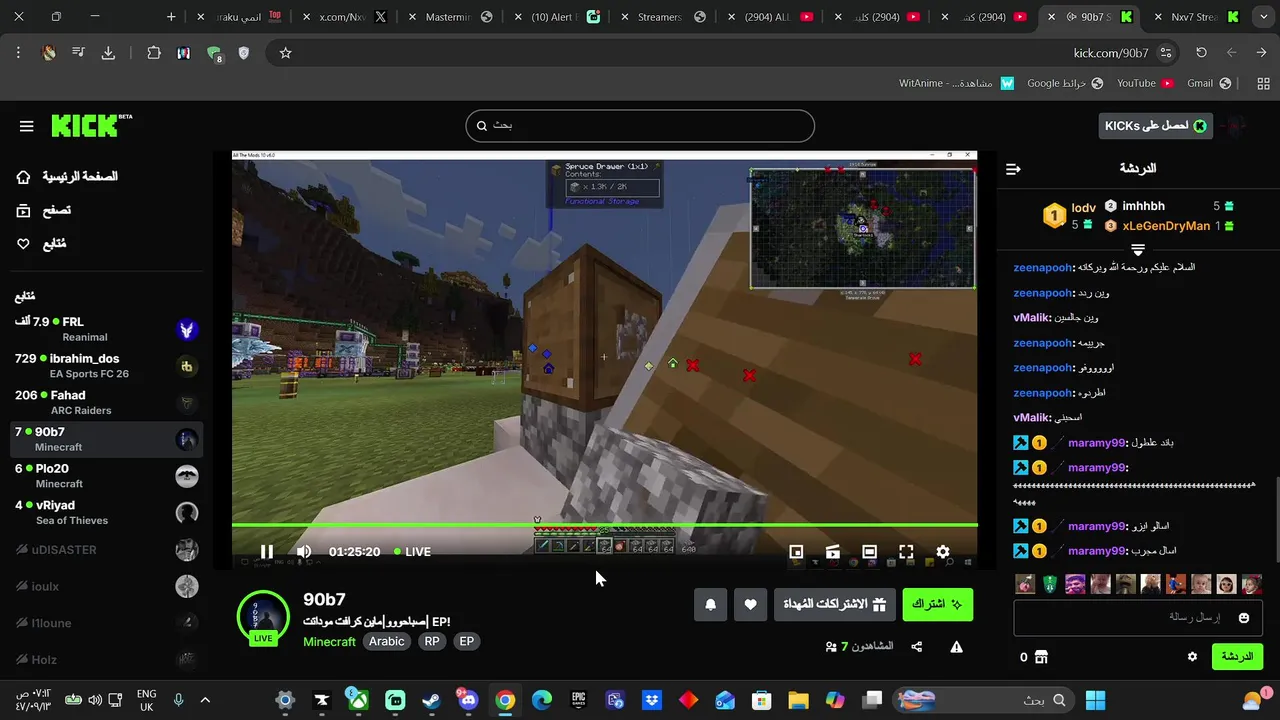Expand the chat leaderboard arrow
Screen dimensions: 1280x720
pos(1138,248)
